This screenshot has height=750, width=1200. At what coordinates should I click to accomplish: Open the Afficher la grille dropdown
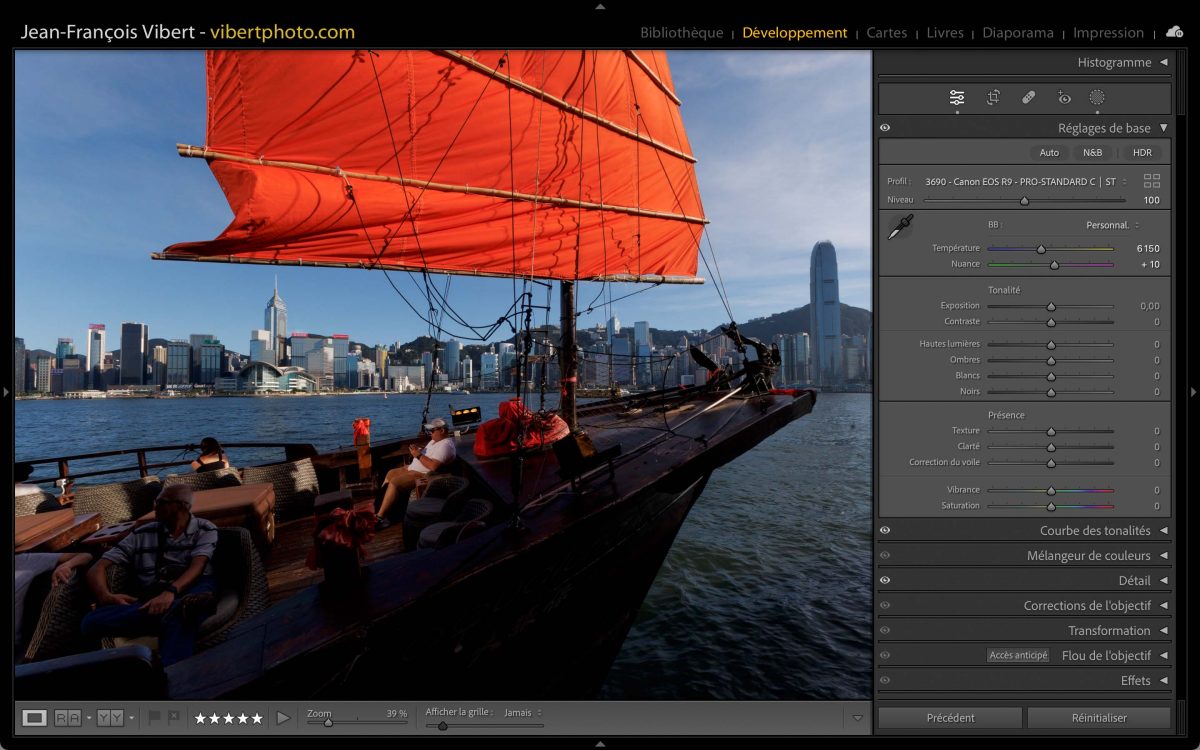[x=522, y=713]
